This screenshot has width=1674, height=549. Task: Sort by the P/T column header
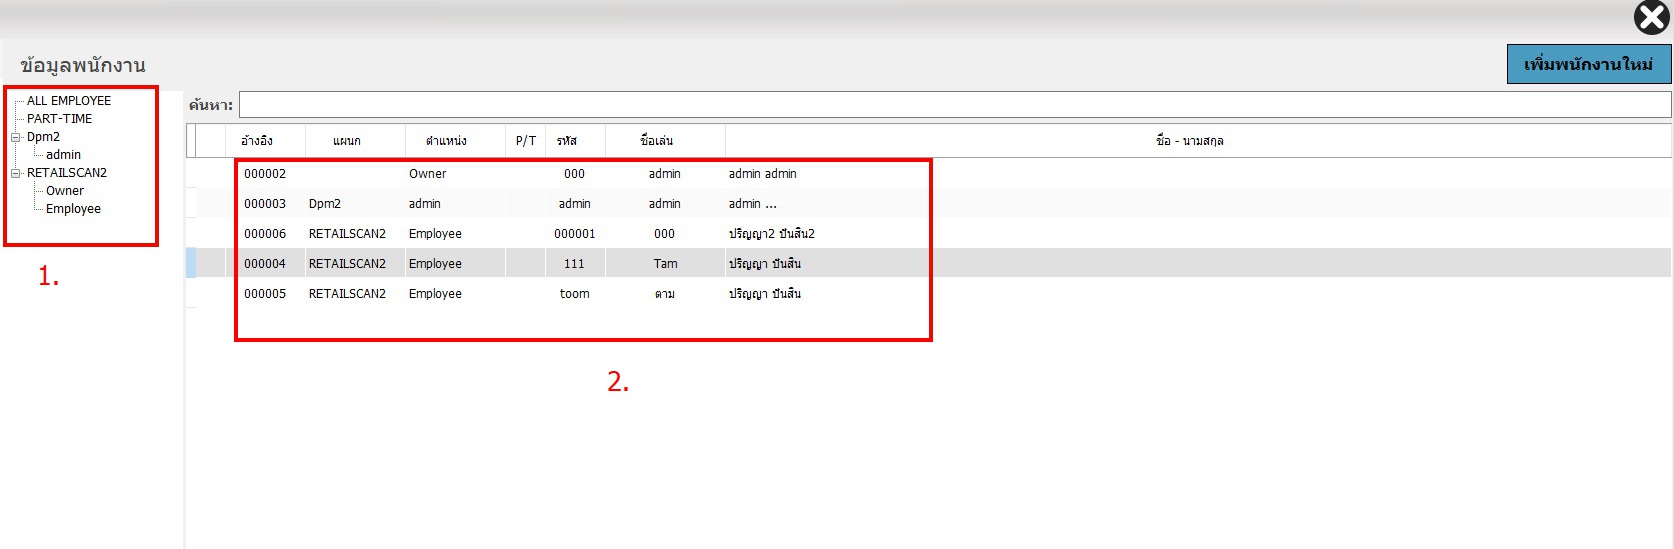(x=526, y=141)
